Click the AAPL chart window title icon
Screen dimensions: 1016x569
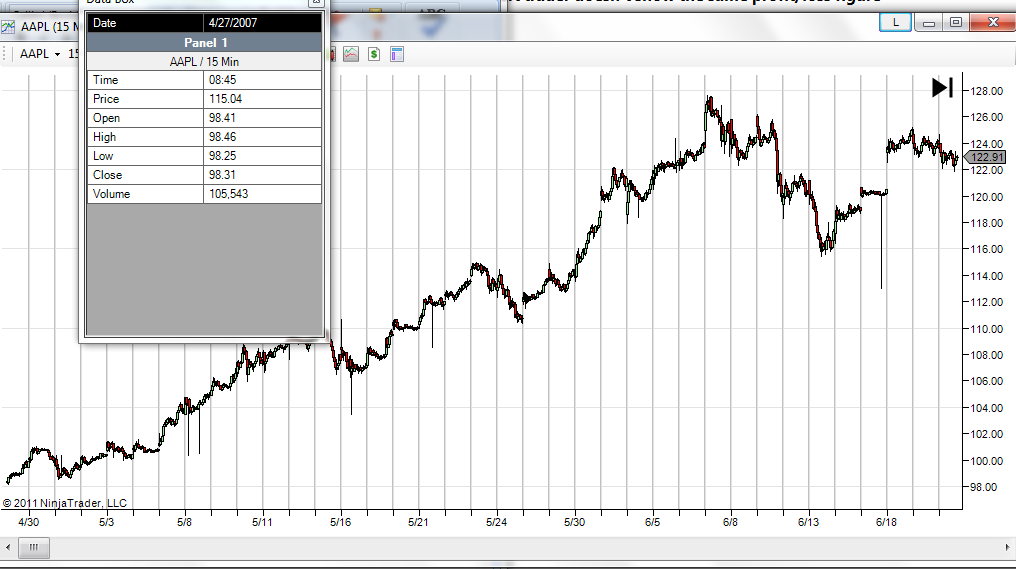pos(8,27)
